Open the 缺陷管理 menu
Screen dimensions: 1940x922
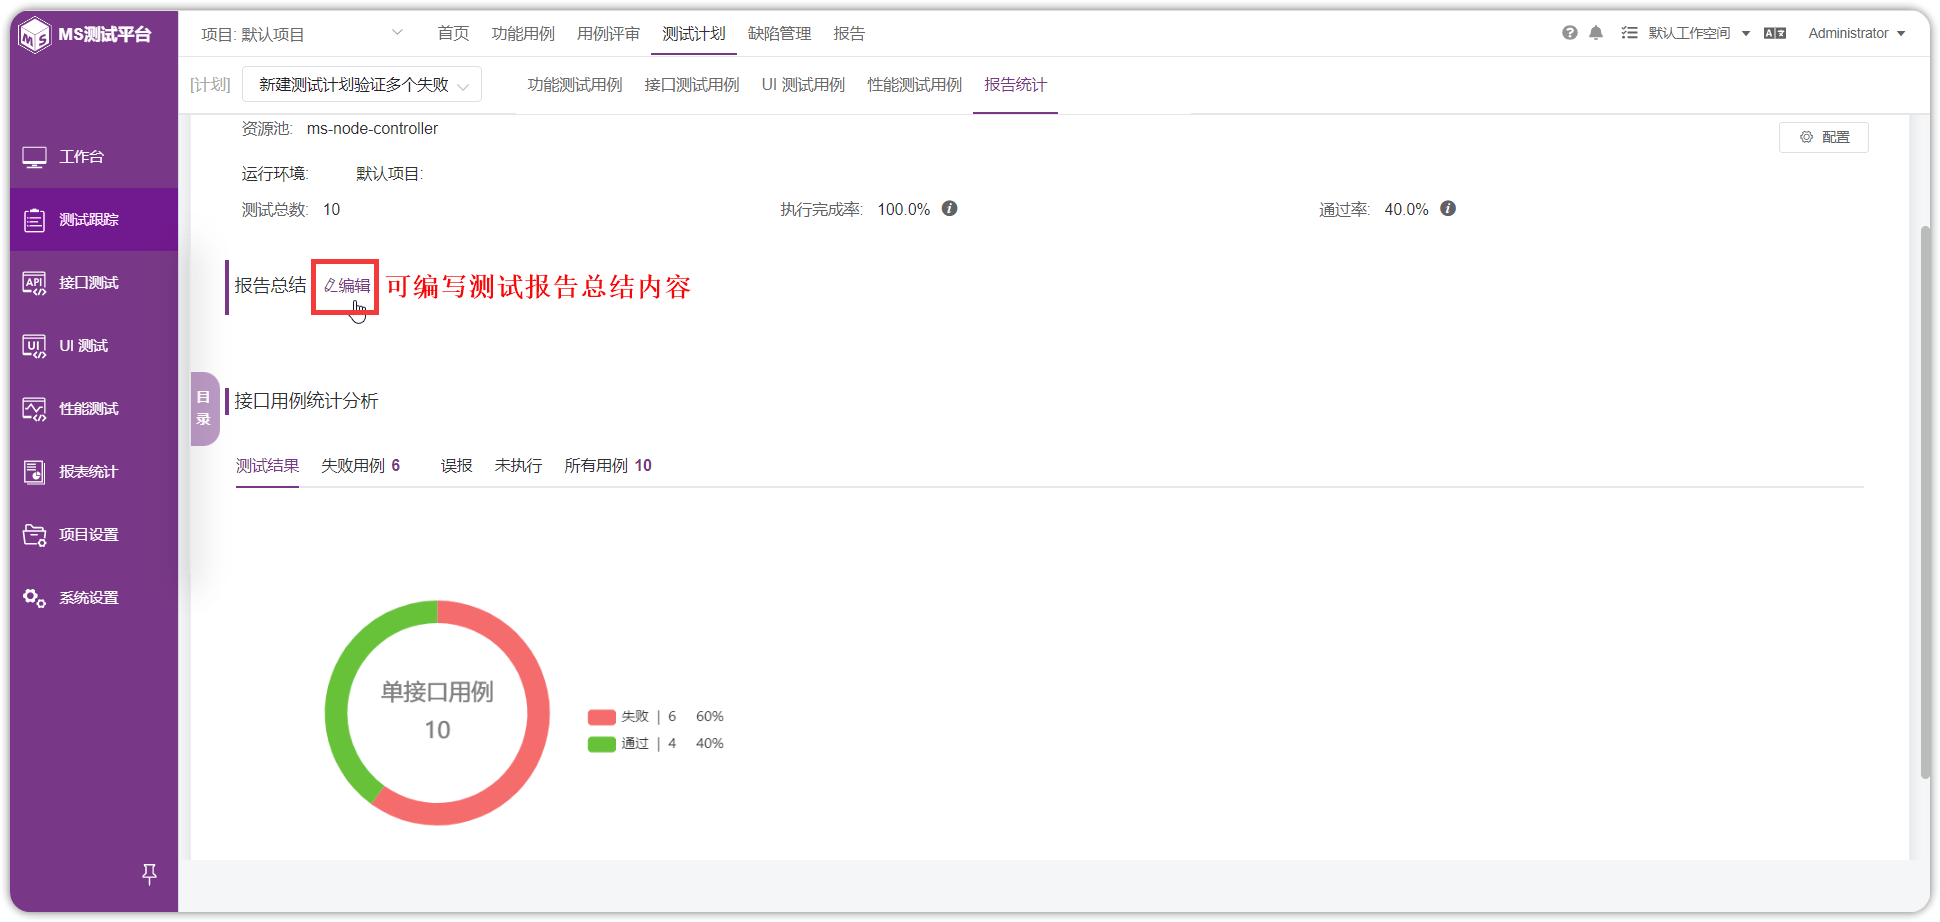780,33
